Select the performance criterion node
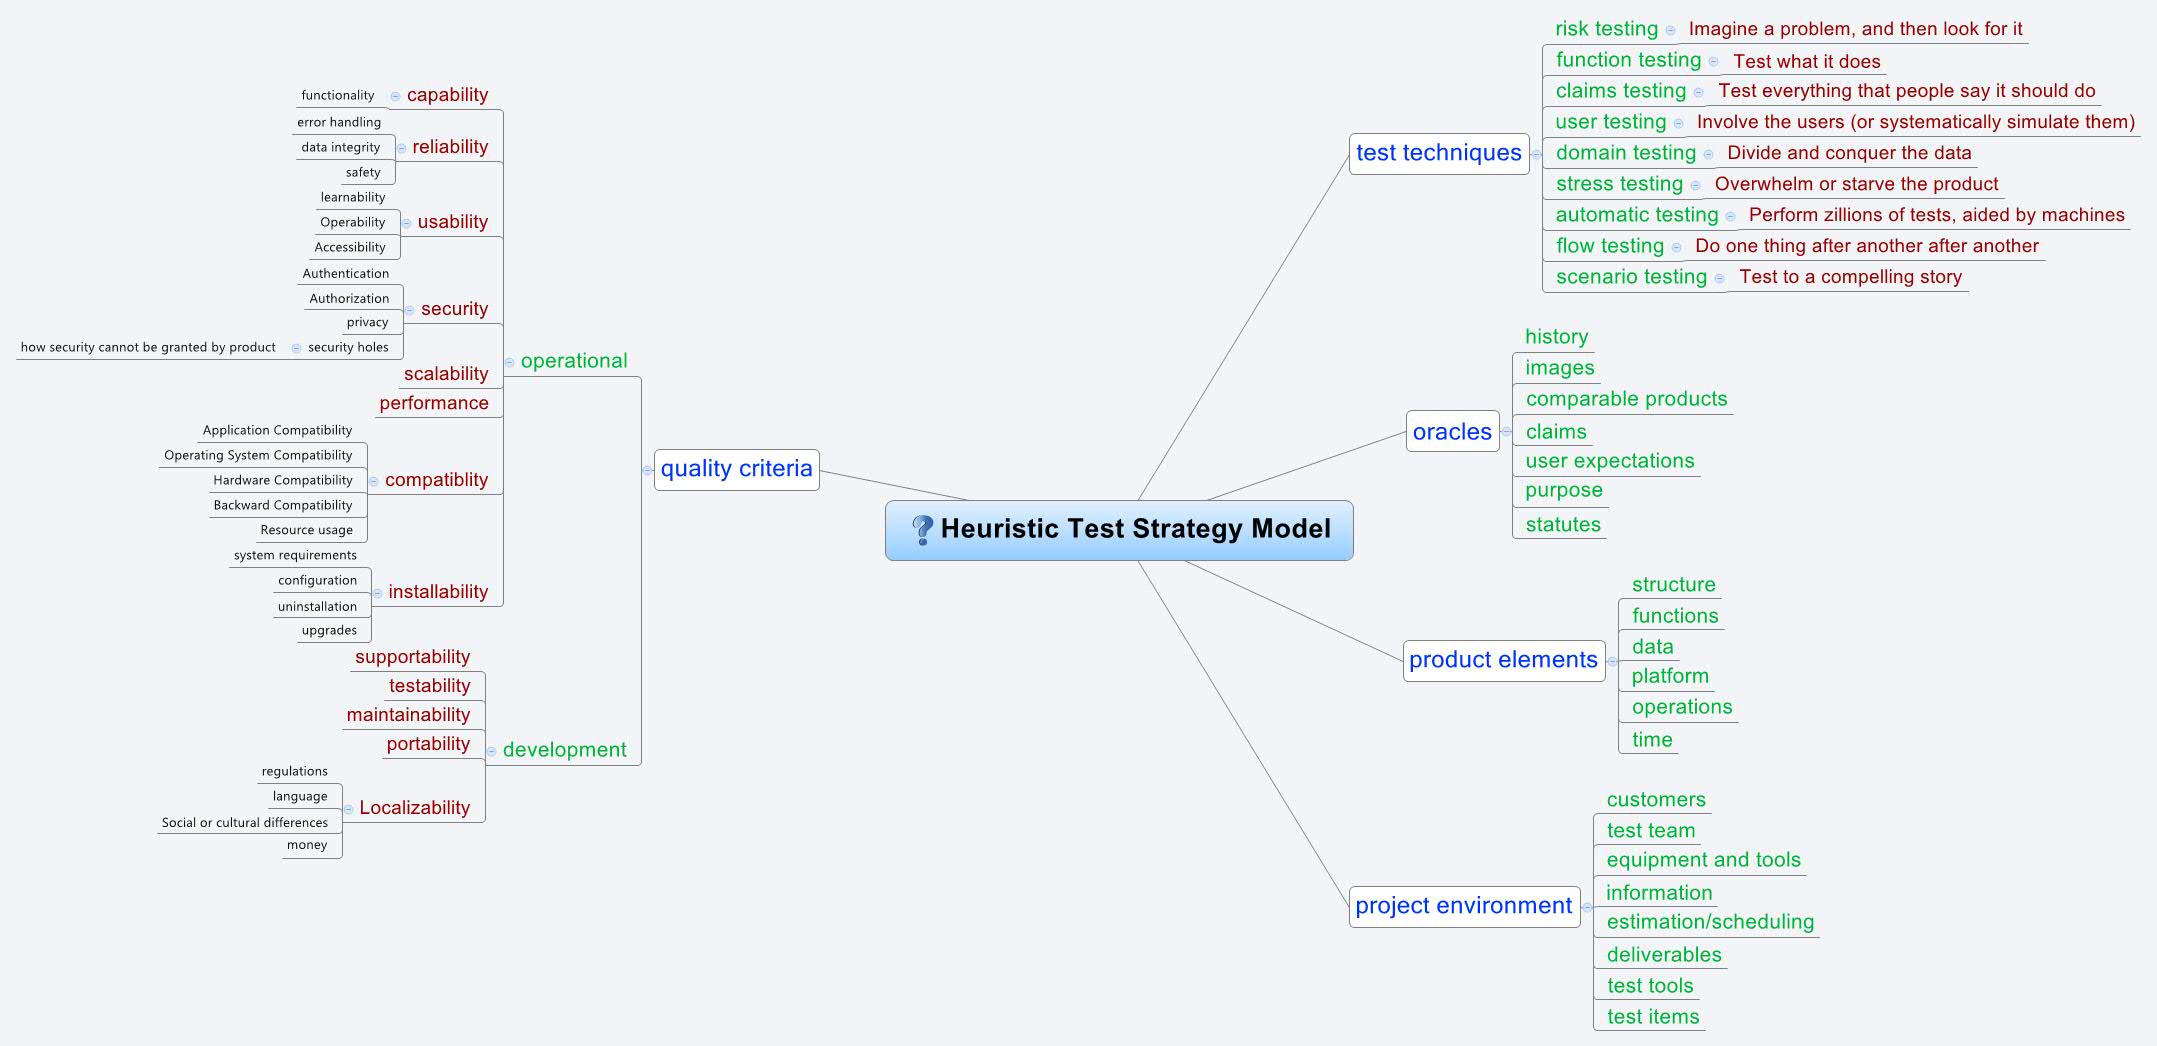Image resolution: width=2157 pixels, height=1046 pixels. click(x=433, y=403)
